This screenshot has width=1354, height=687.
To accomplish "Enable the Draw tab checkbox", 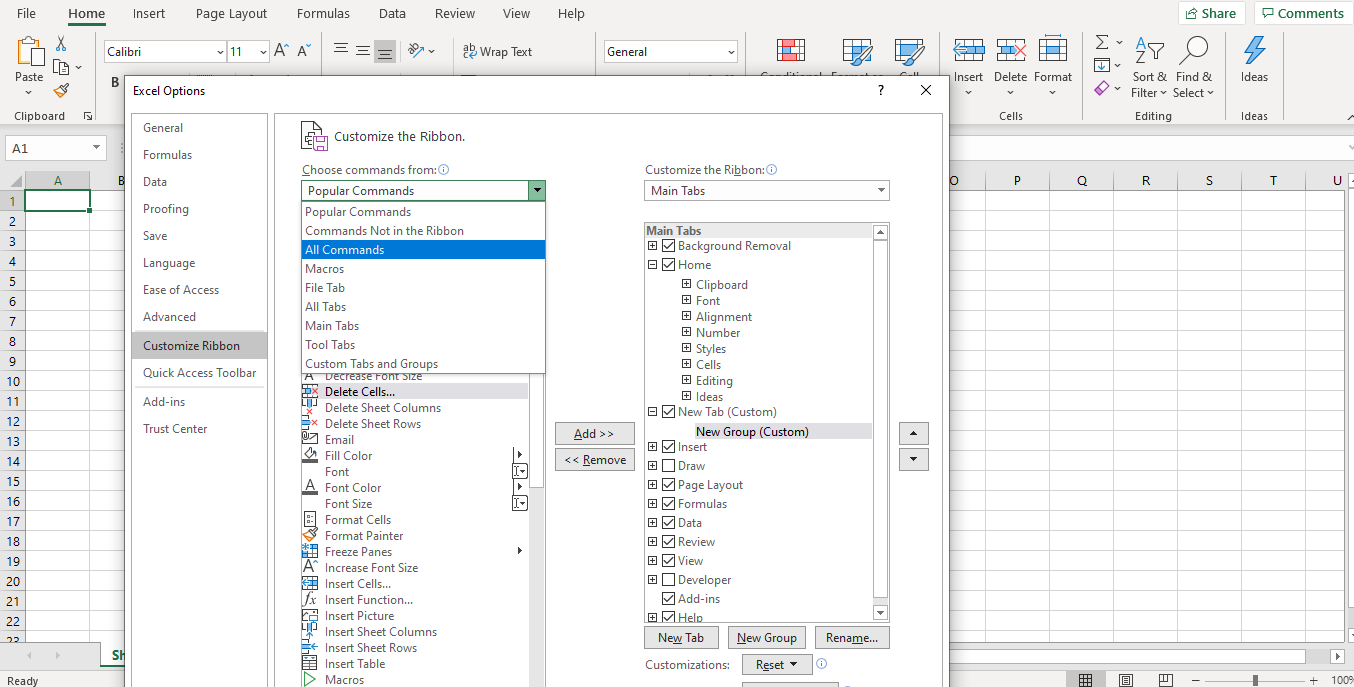I will [668, 466].
